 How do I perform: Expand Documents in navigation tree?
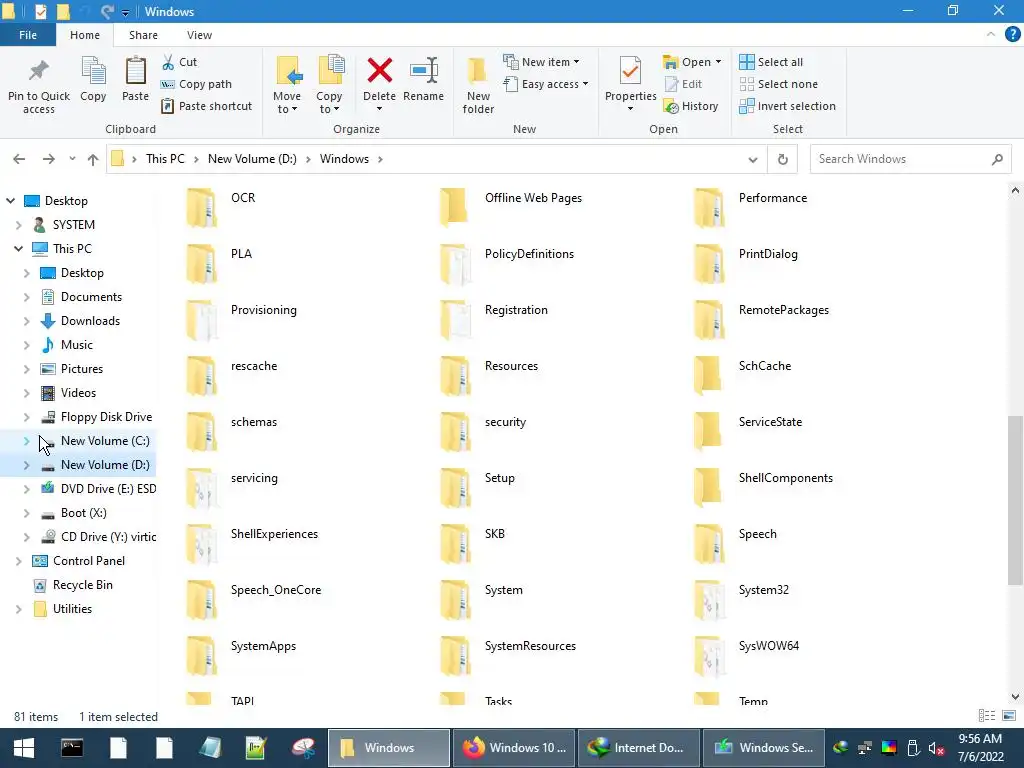pyautogui.click(x=26, y=297)
